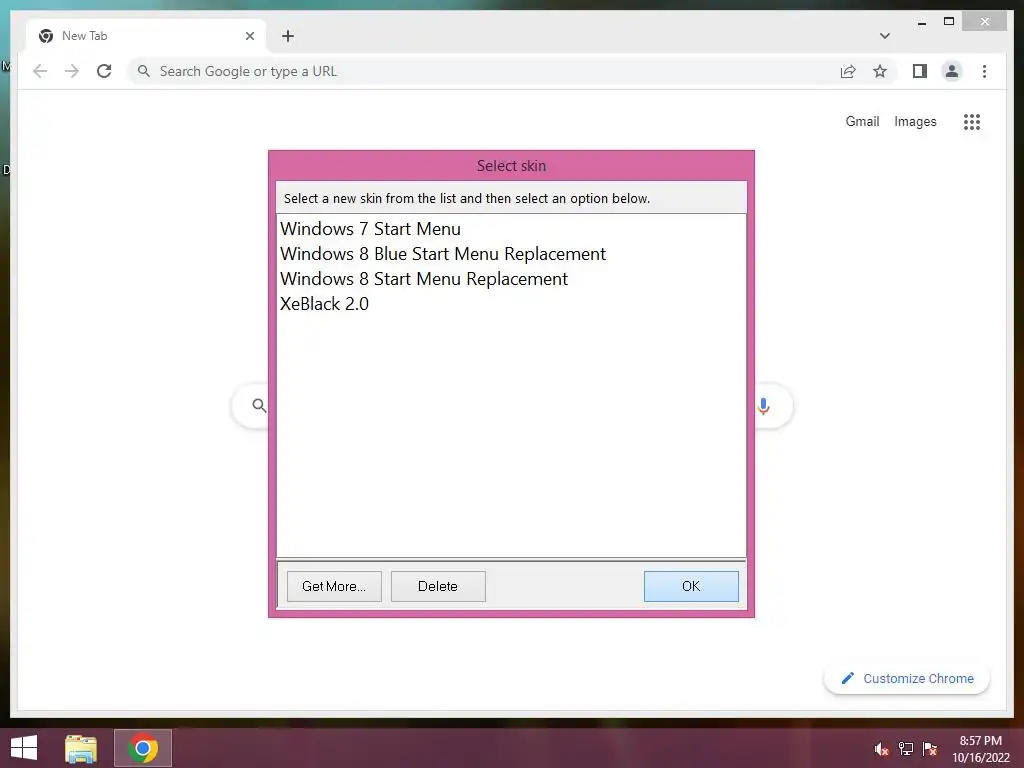Image resolution: width=1024 pixels, height=768 pixels.
Task: Click the Google search magnifier icon
Action: coord(259,406)
